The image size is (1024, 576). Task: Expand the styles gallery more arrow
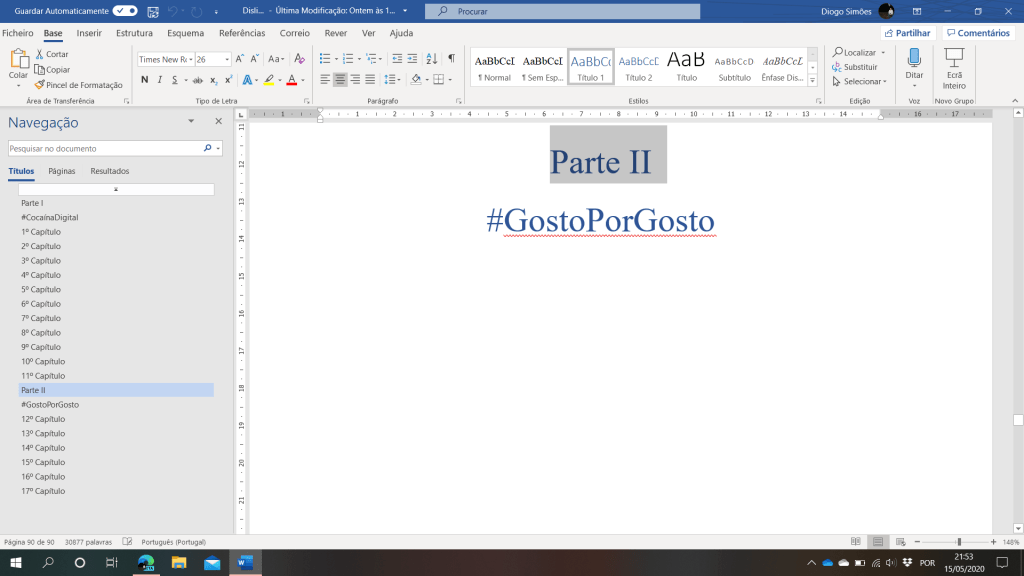(x=812, y=81)
